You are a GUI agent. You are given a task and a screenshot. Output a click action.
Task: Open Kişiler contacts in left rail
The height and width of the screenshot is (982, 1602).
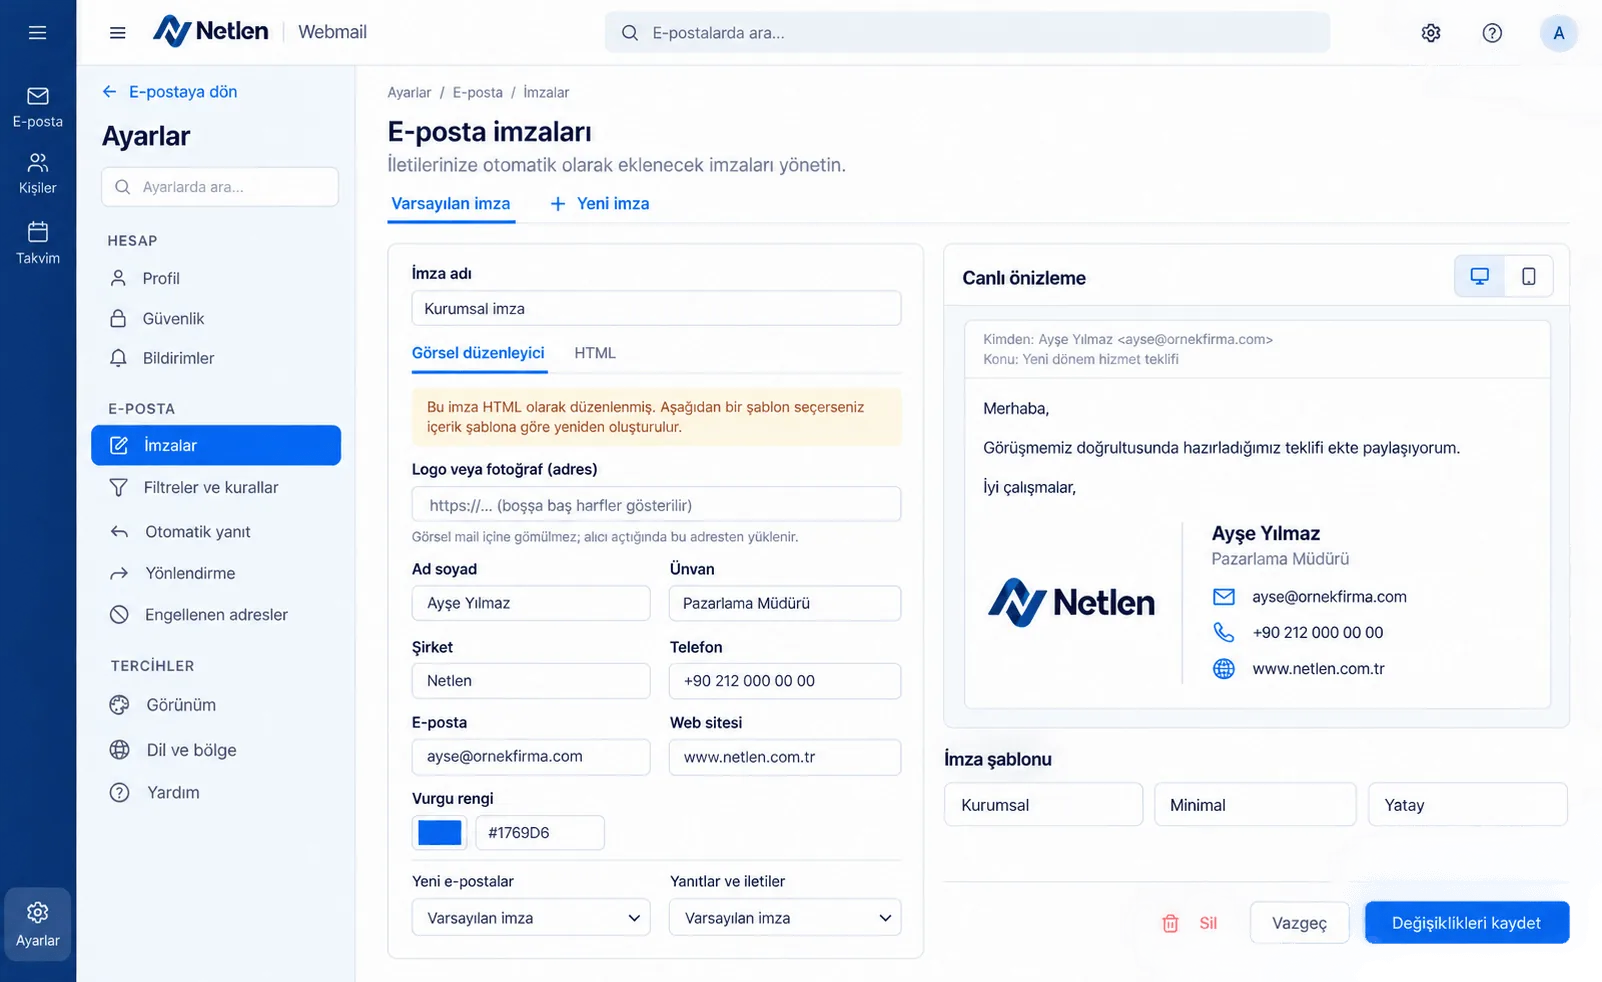[38, 174]
